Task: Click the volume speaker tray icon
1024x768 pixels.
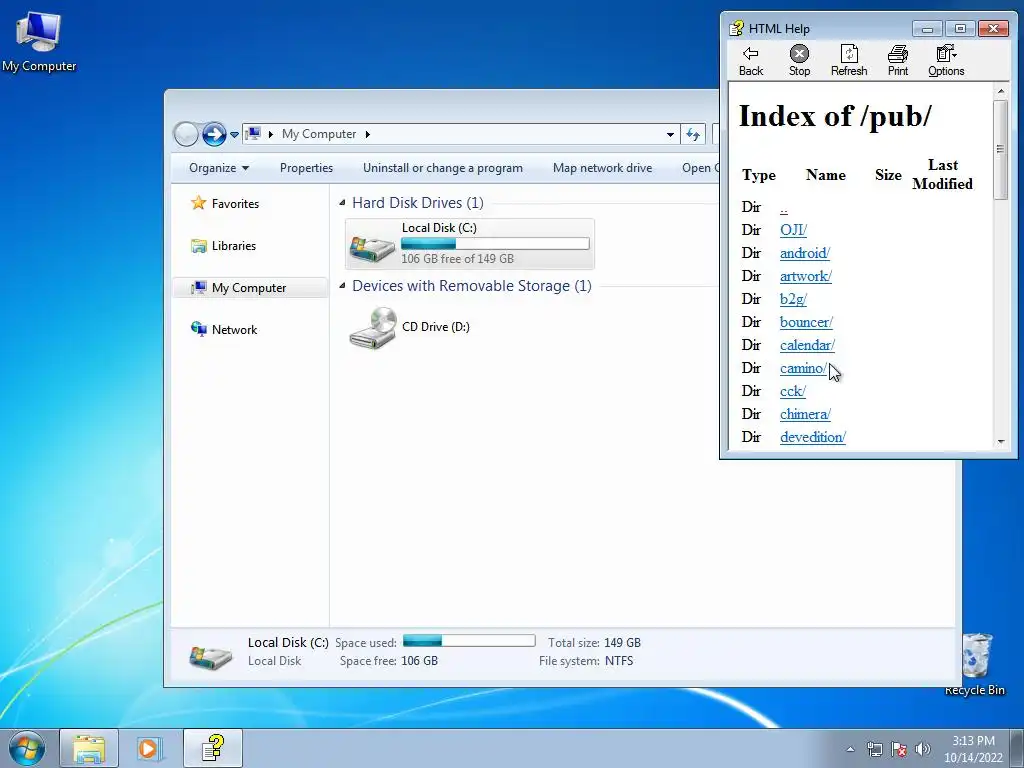Action: 923,749
